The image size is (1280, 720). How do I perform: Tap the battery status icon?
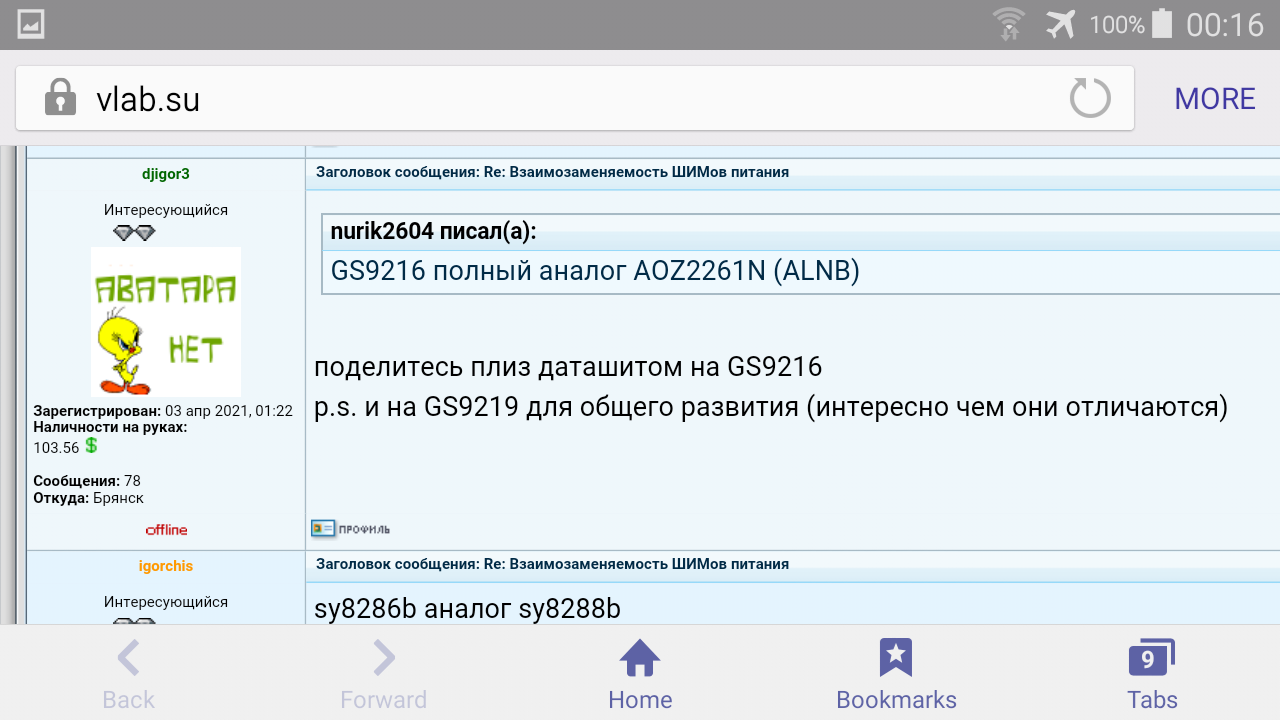pos(1162,24)
